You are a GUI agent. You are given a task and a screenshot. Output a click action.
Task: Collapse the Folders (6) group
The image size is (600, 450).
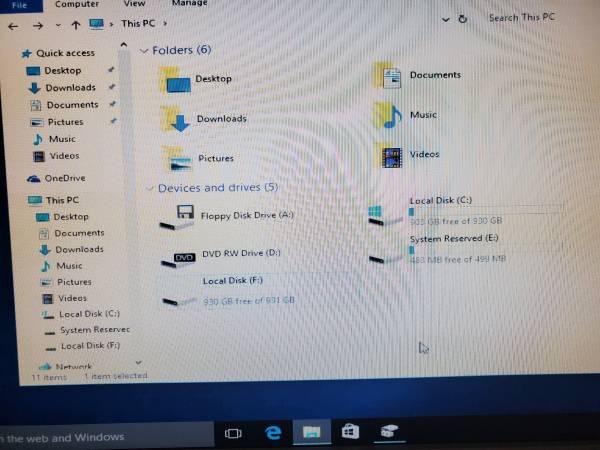pos(145,50)
